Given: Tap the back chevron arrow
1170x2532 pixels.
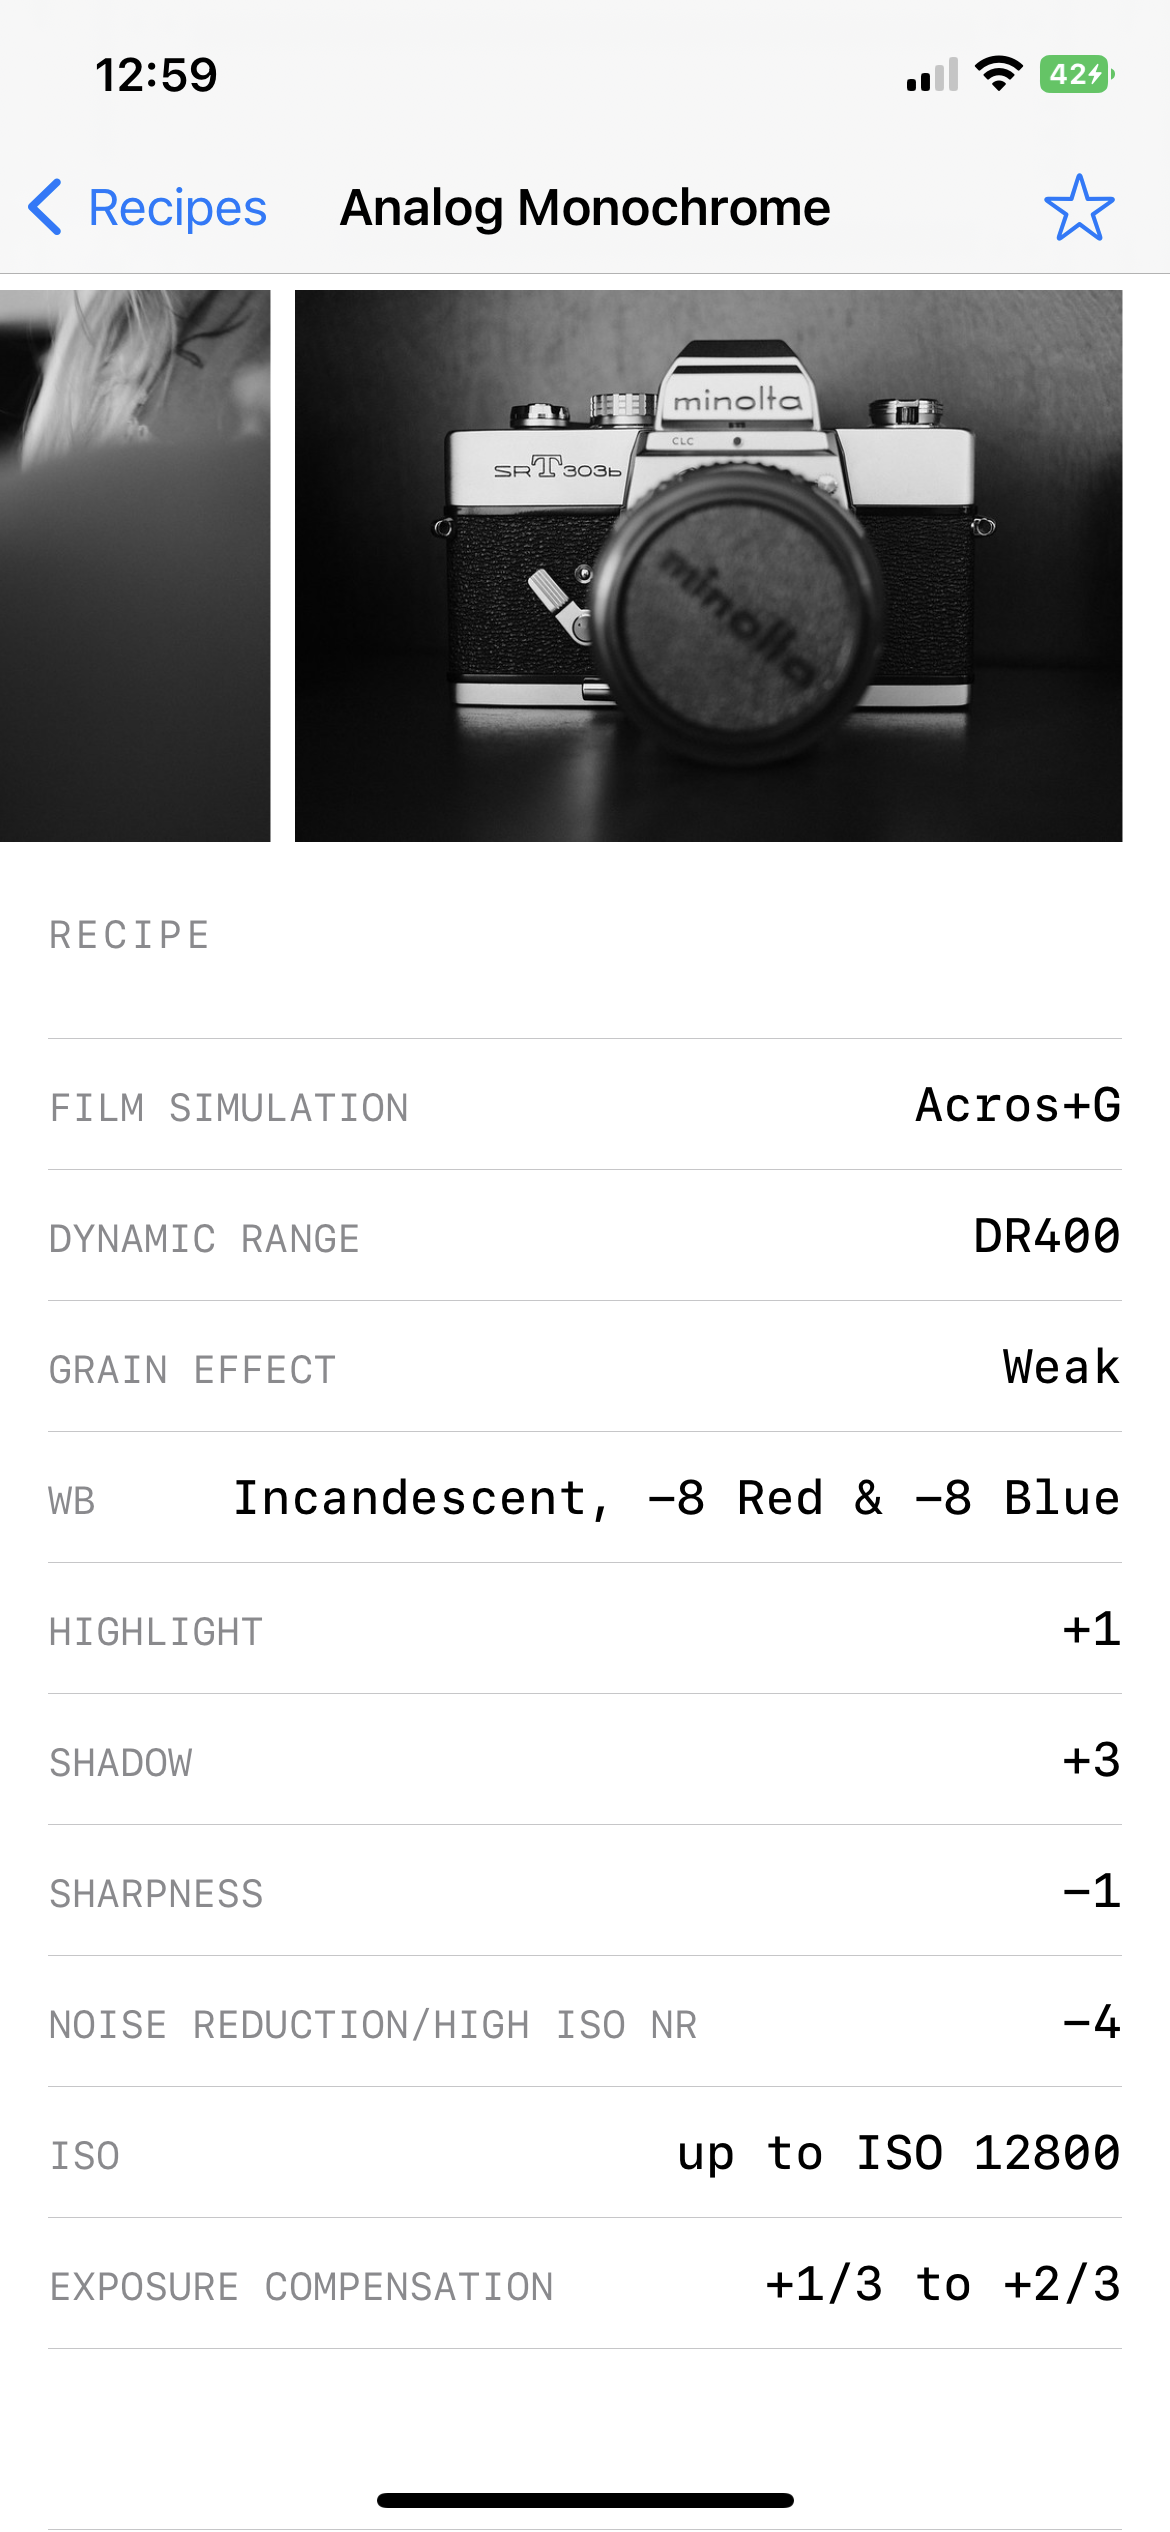Looking at the screenshot, I should click(45, 208).
